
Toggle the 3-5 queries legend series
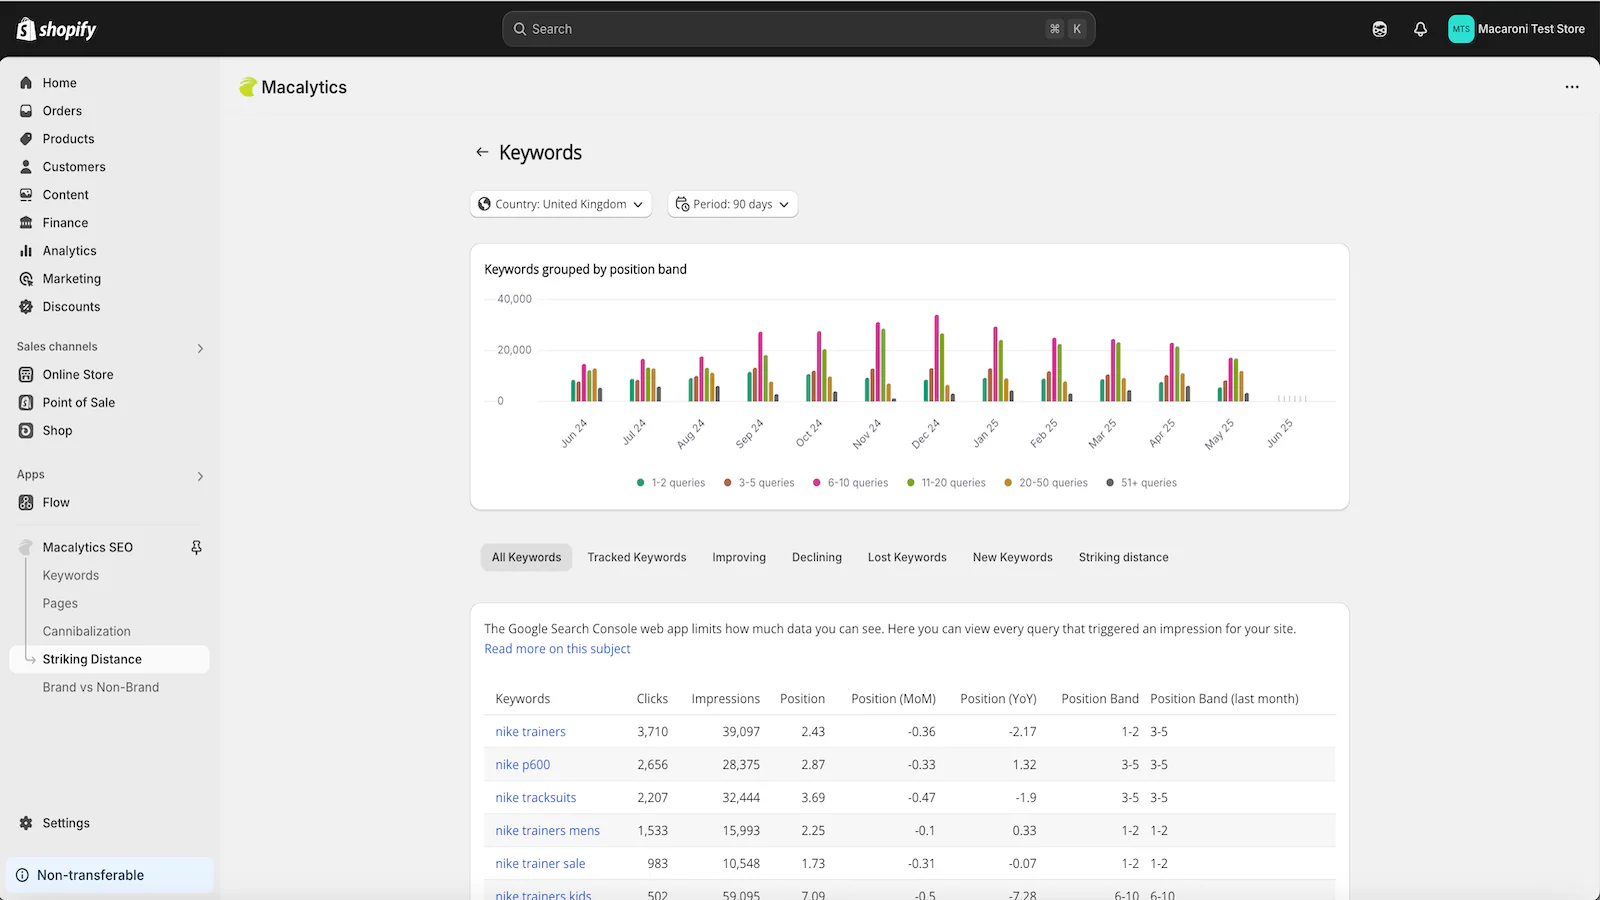759,483
